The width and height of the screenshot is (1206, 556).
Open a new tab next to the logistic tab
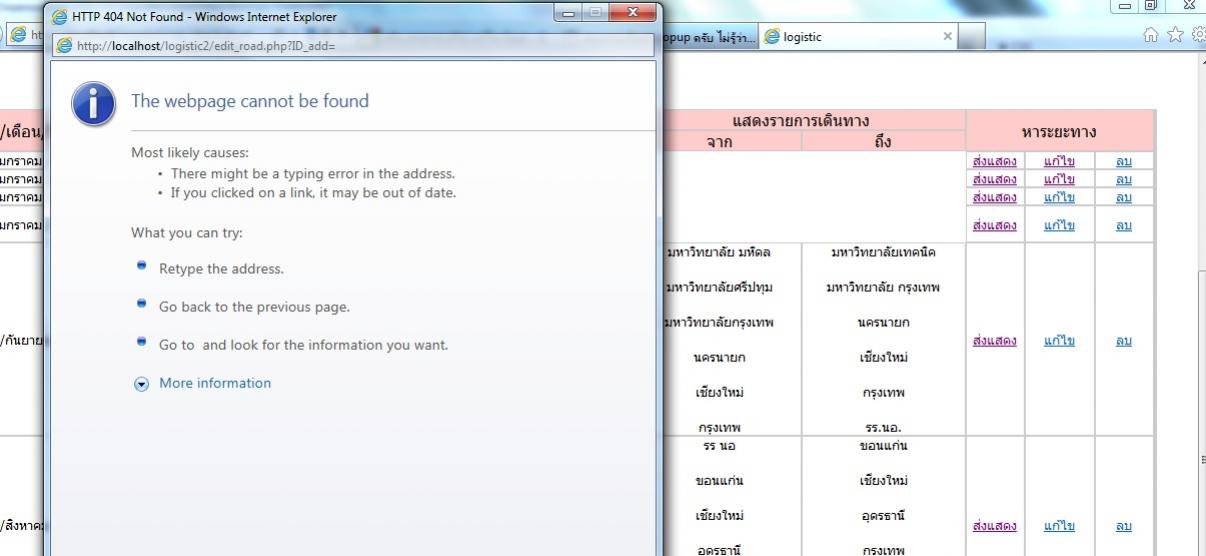(x=973, y=37)
